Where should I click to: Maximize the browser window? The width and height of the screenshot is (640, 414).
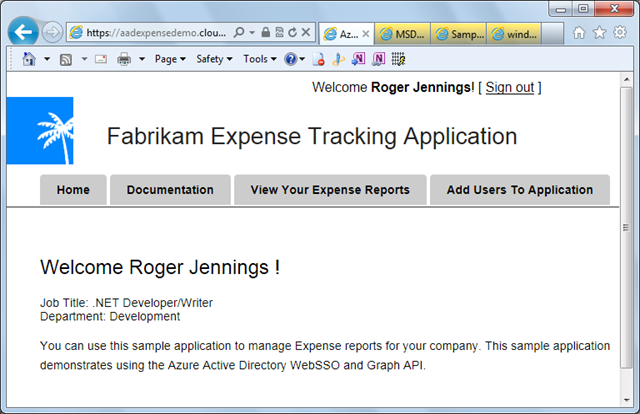click(583, 9)
